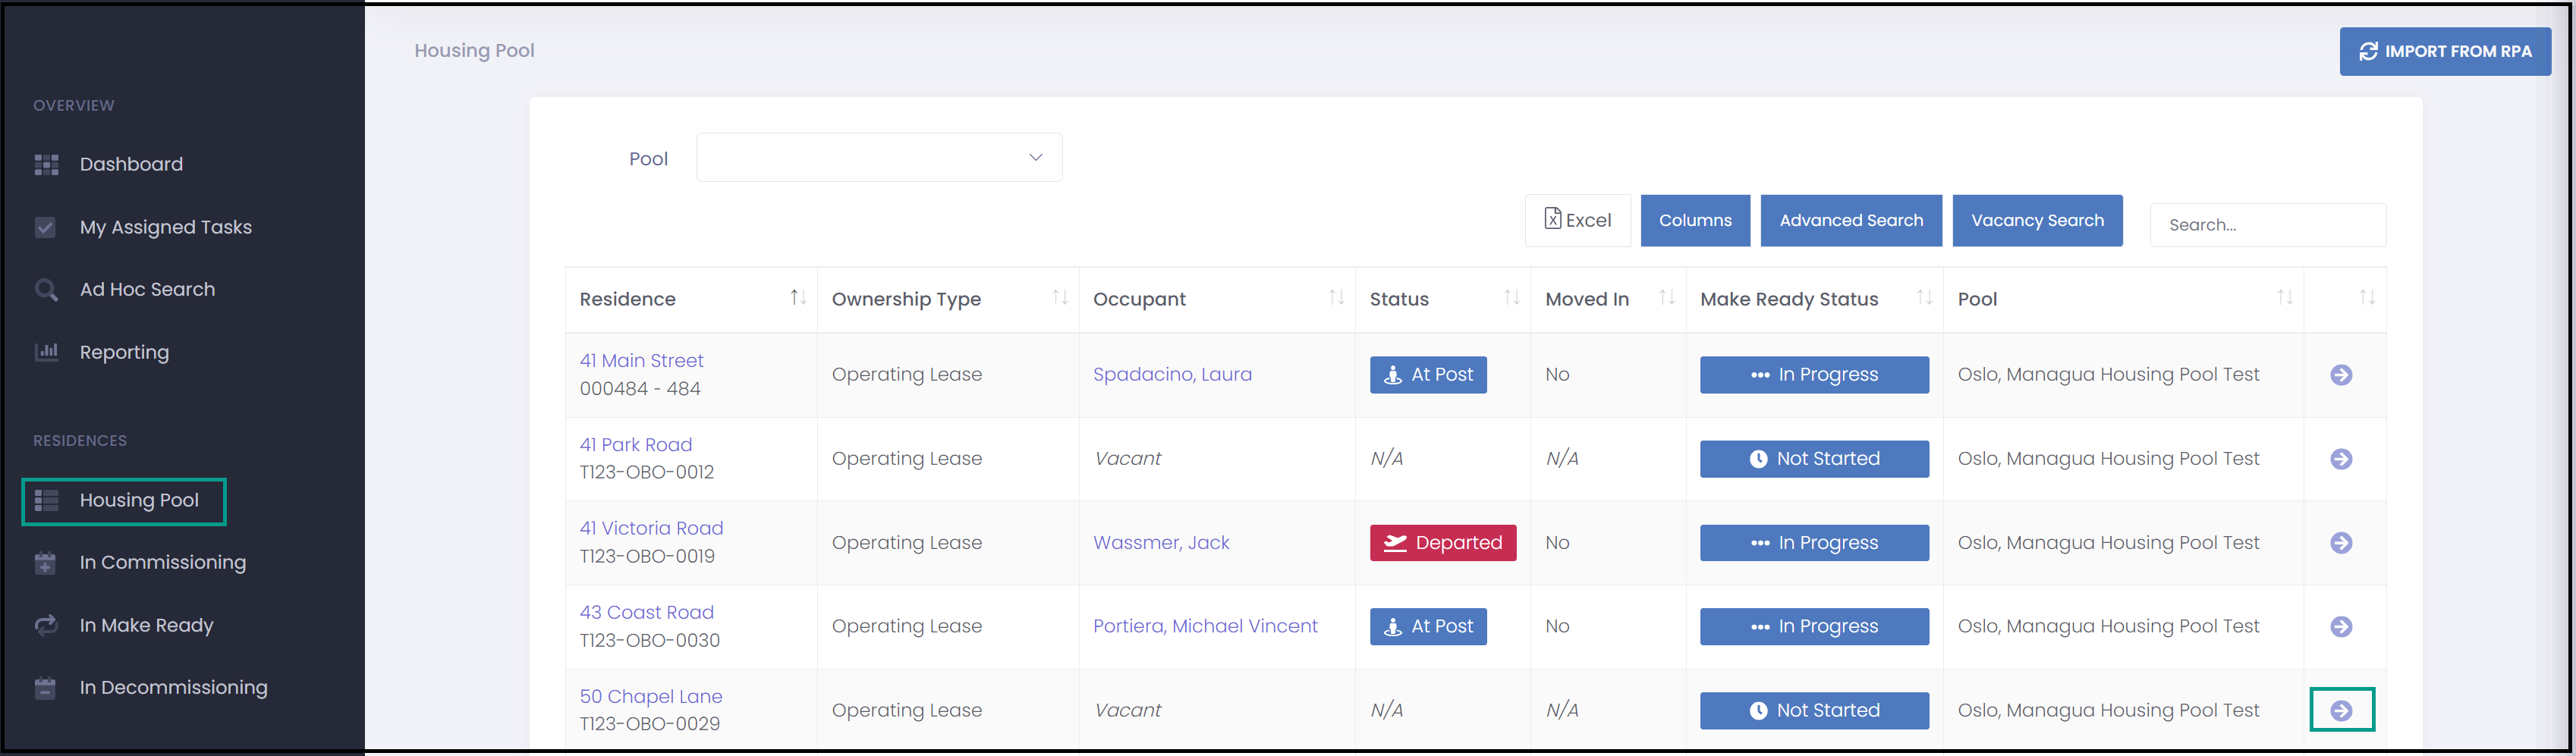The width and height of the screenshot is (2576, 756).
Task: Open occupant Wassmer, Jack link
Action: pos(1161,543)
